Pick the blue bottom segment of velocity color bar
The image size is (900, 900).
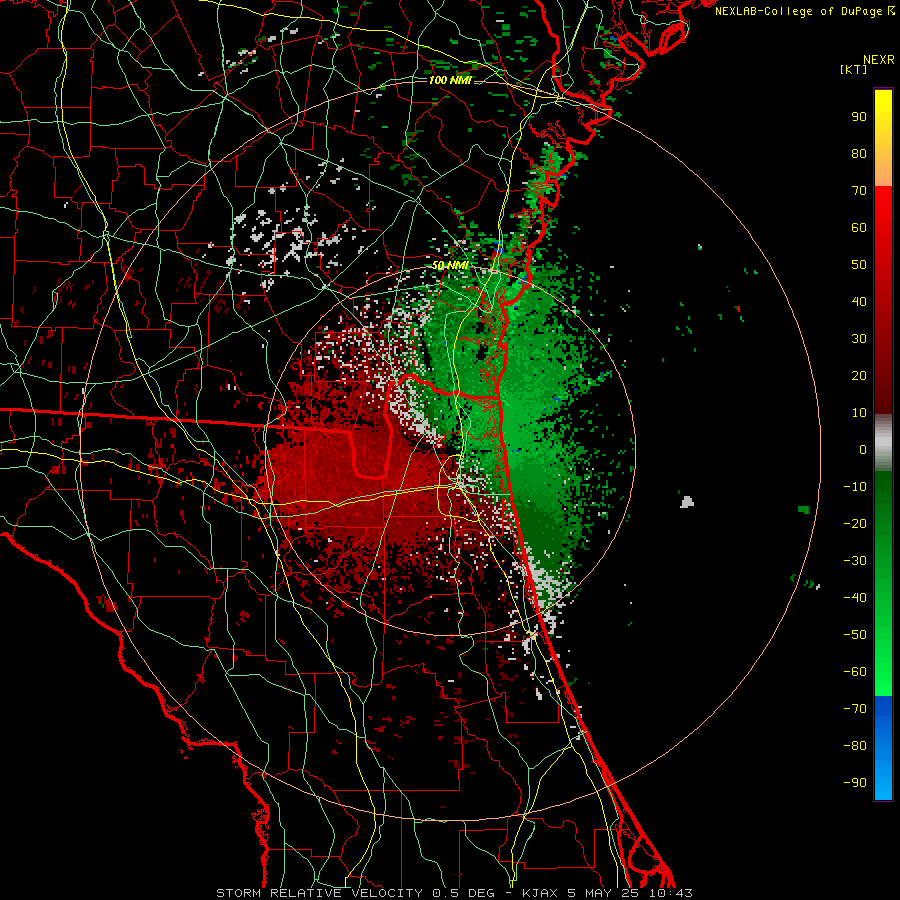pos(883,748)
